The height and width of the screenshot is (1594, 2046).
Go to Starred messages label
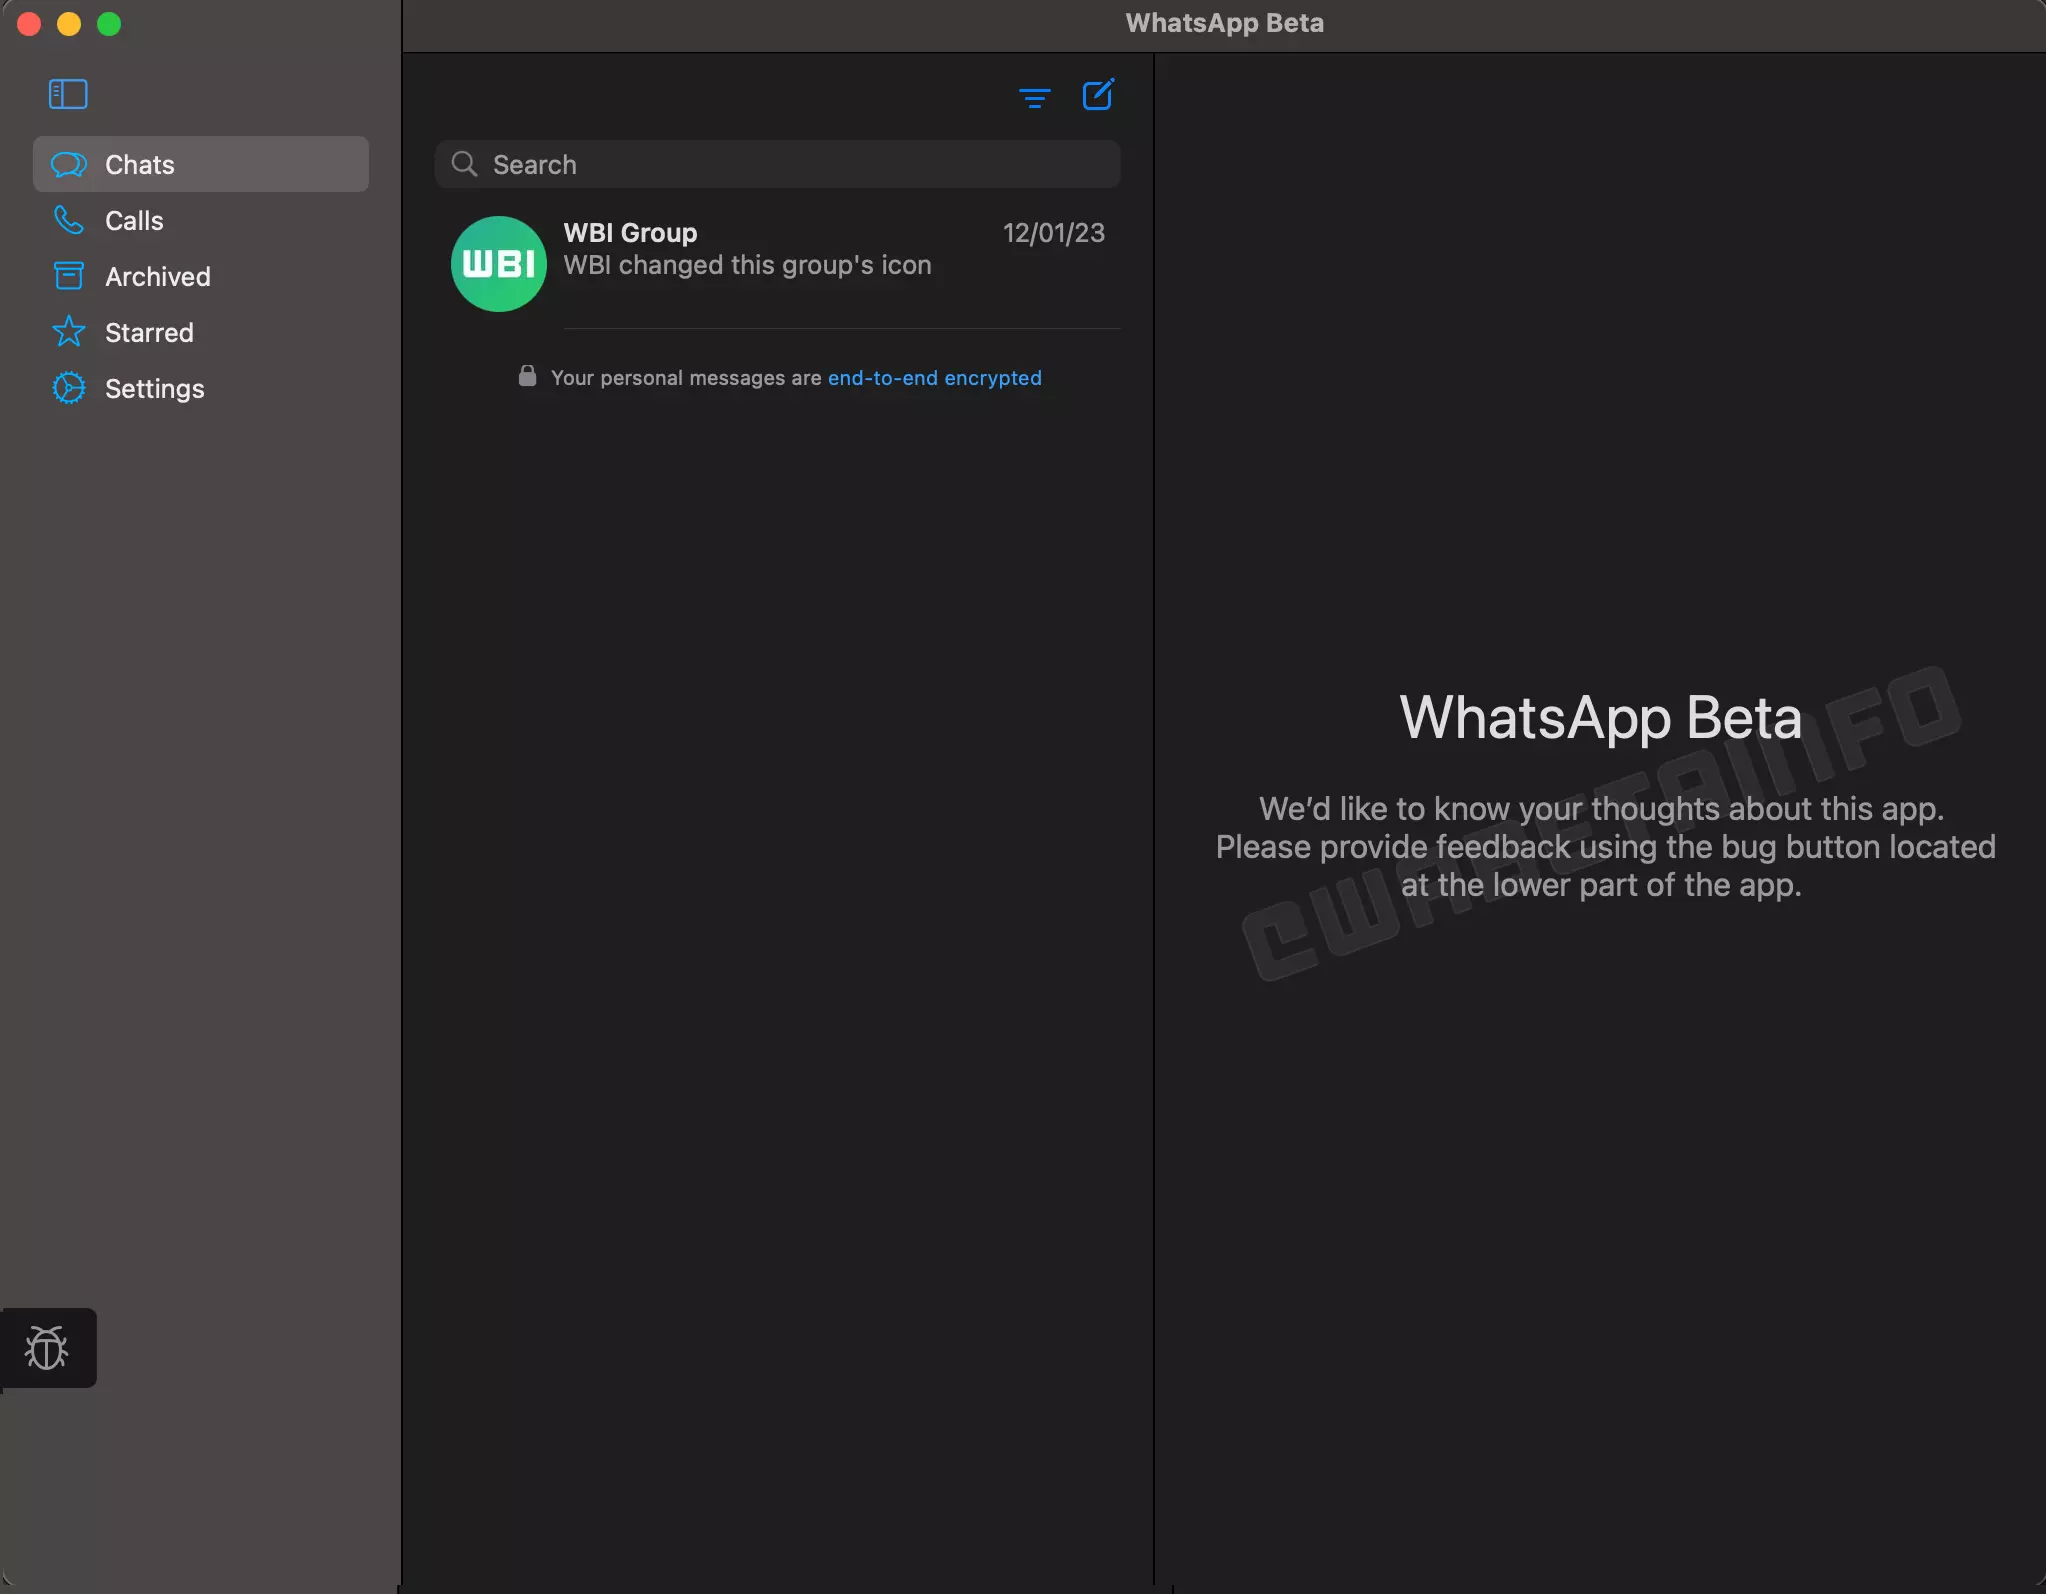point(149,333)
